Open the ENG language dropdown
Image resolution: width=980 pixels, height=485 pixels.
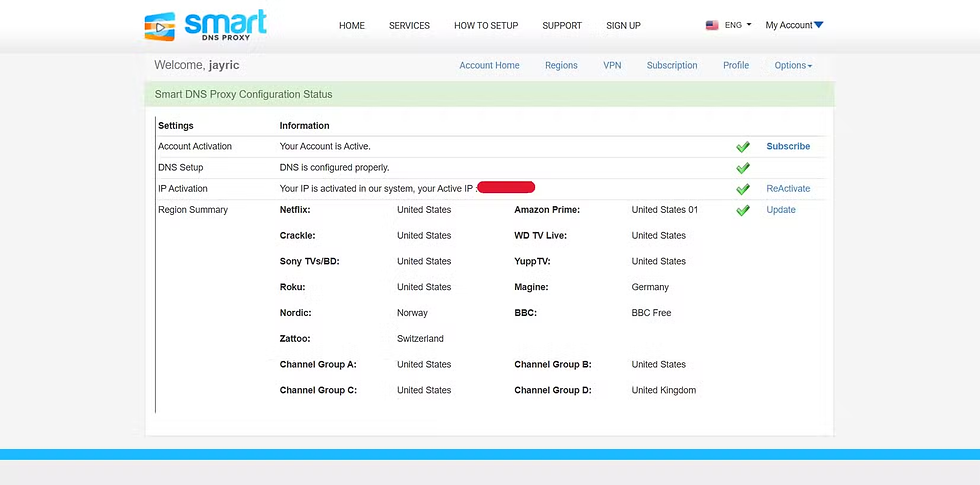(738, 26)
